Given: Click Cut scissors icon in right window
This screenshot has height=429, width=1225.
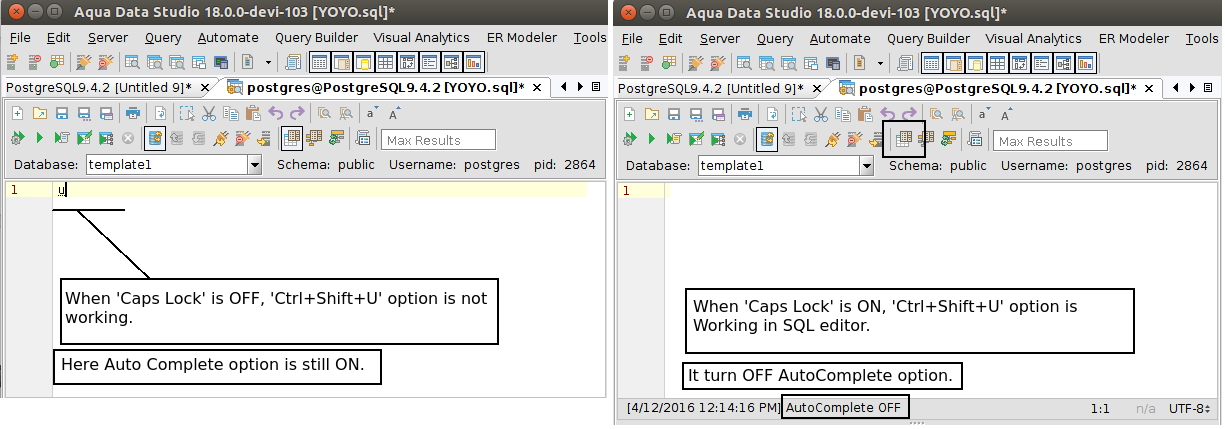Looking at the screenshot, I should [820, 113].
